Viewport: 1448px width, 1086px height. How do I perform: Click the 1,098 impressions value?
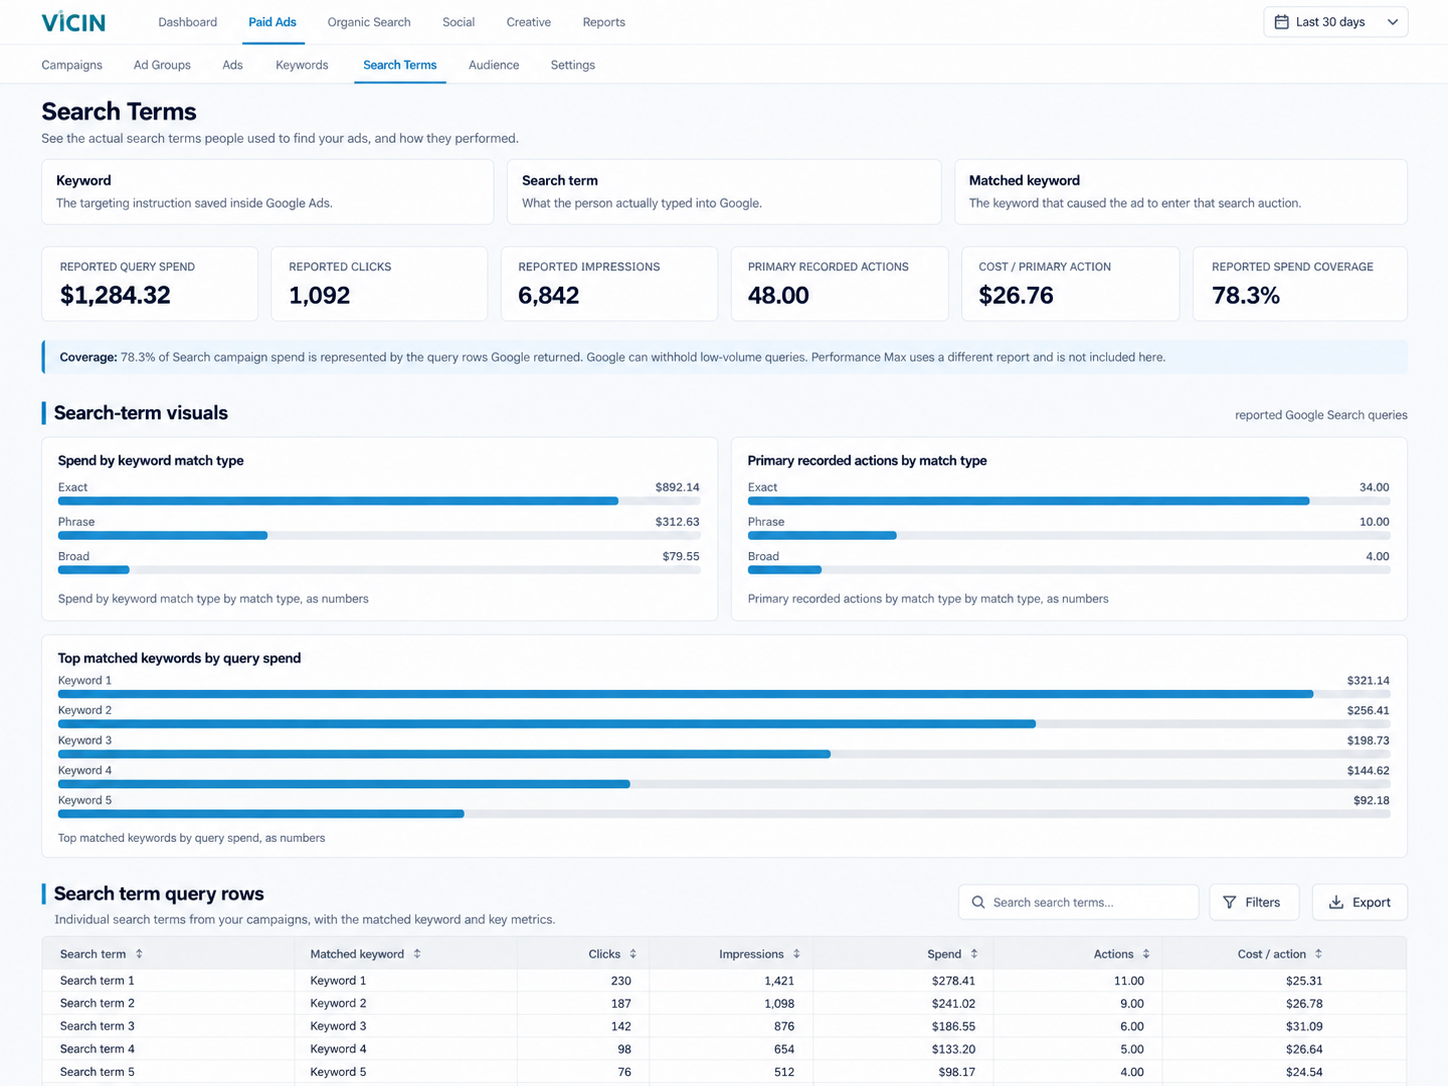[779, 1003]
